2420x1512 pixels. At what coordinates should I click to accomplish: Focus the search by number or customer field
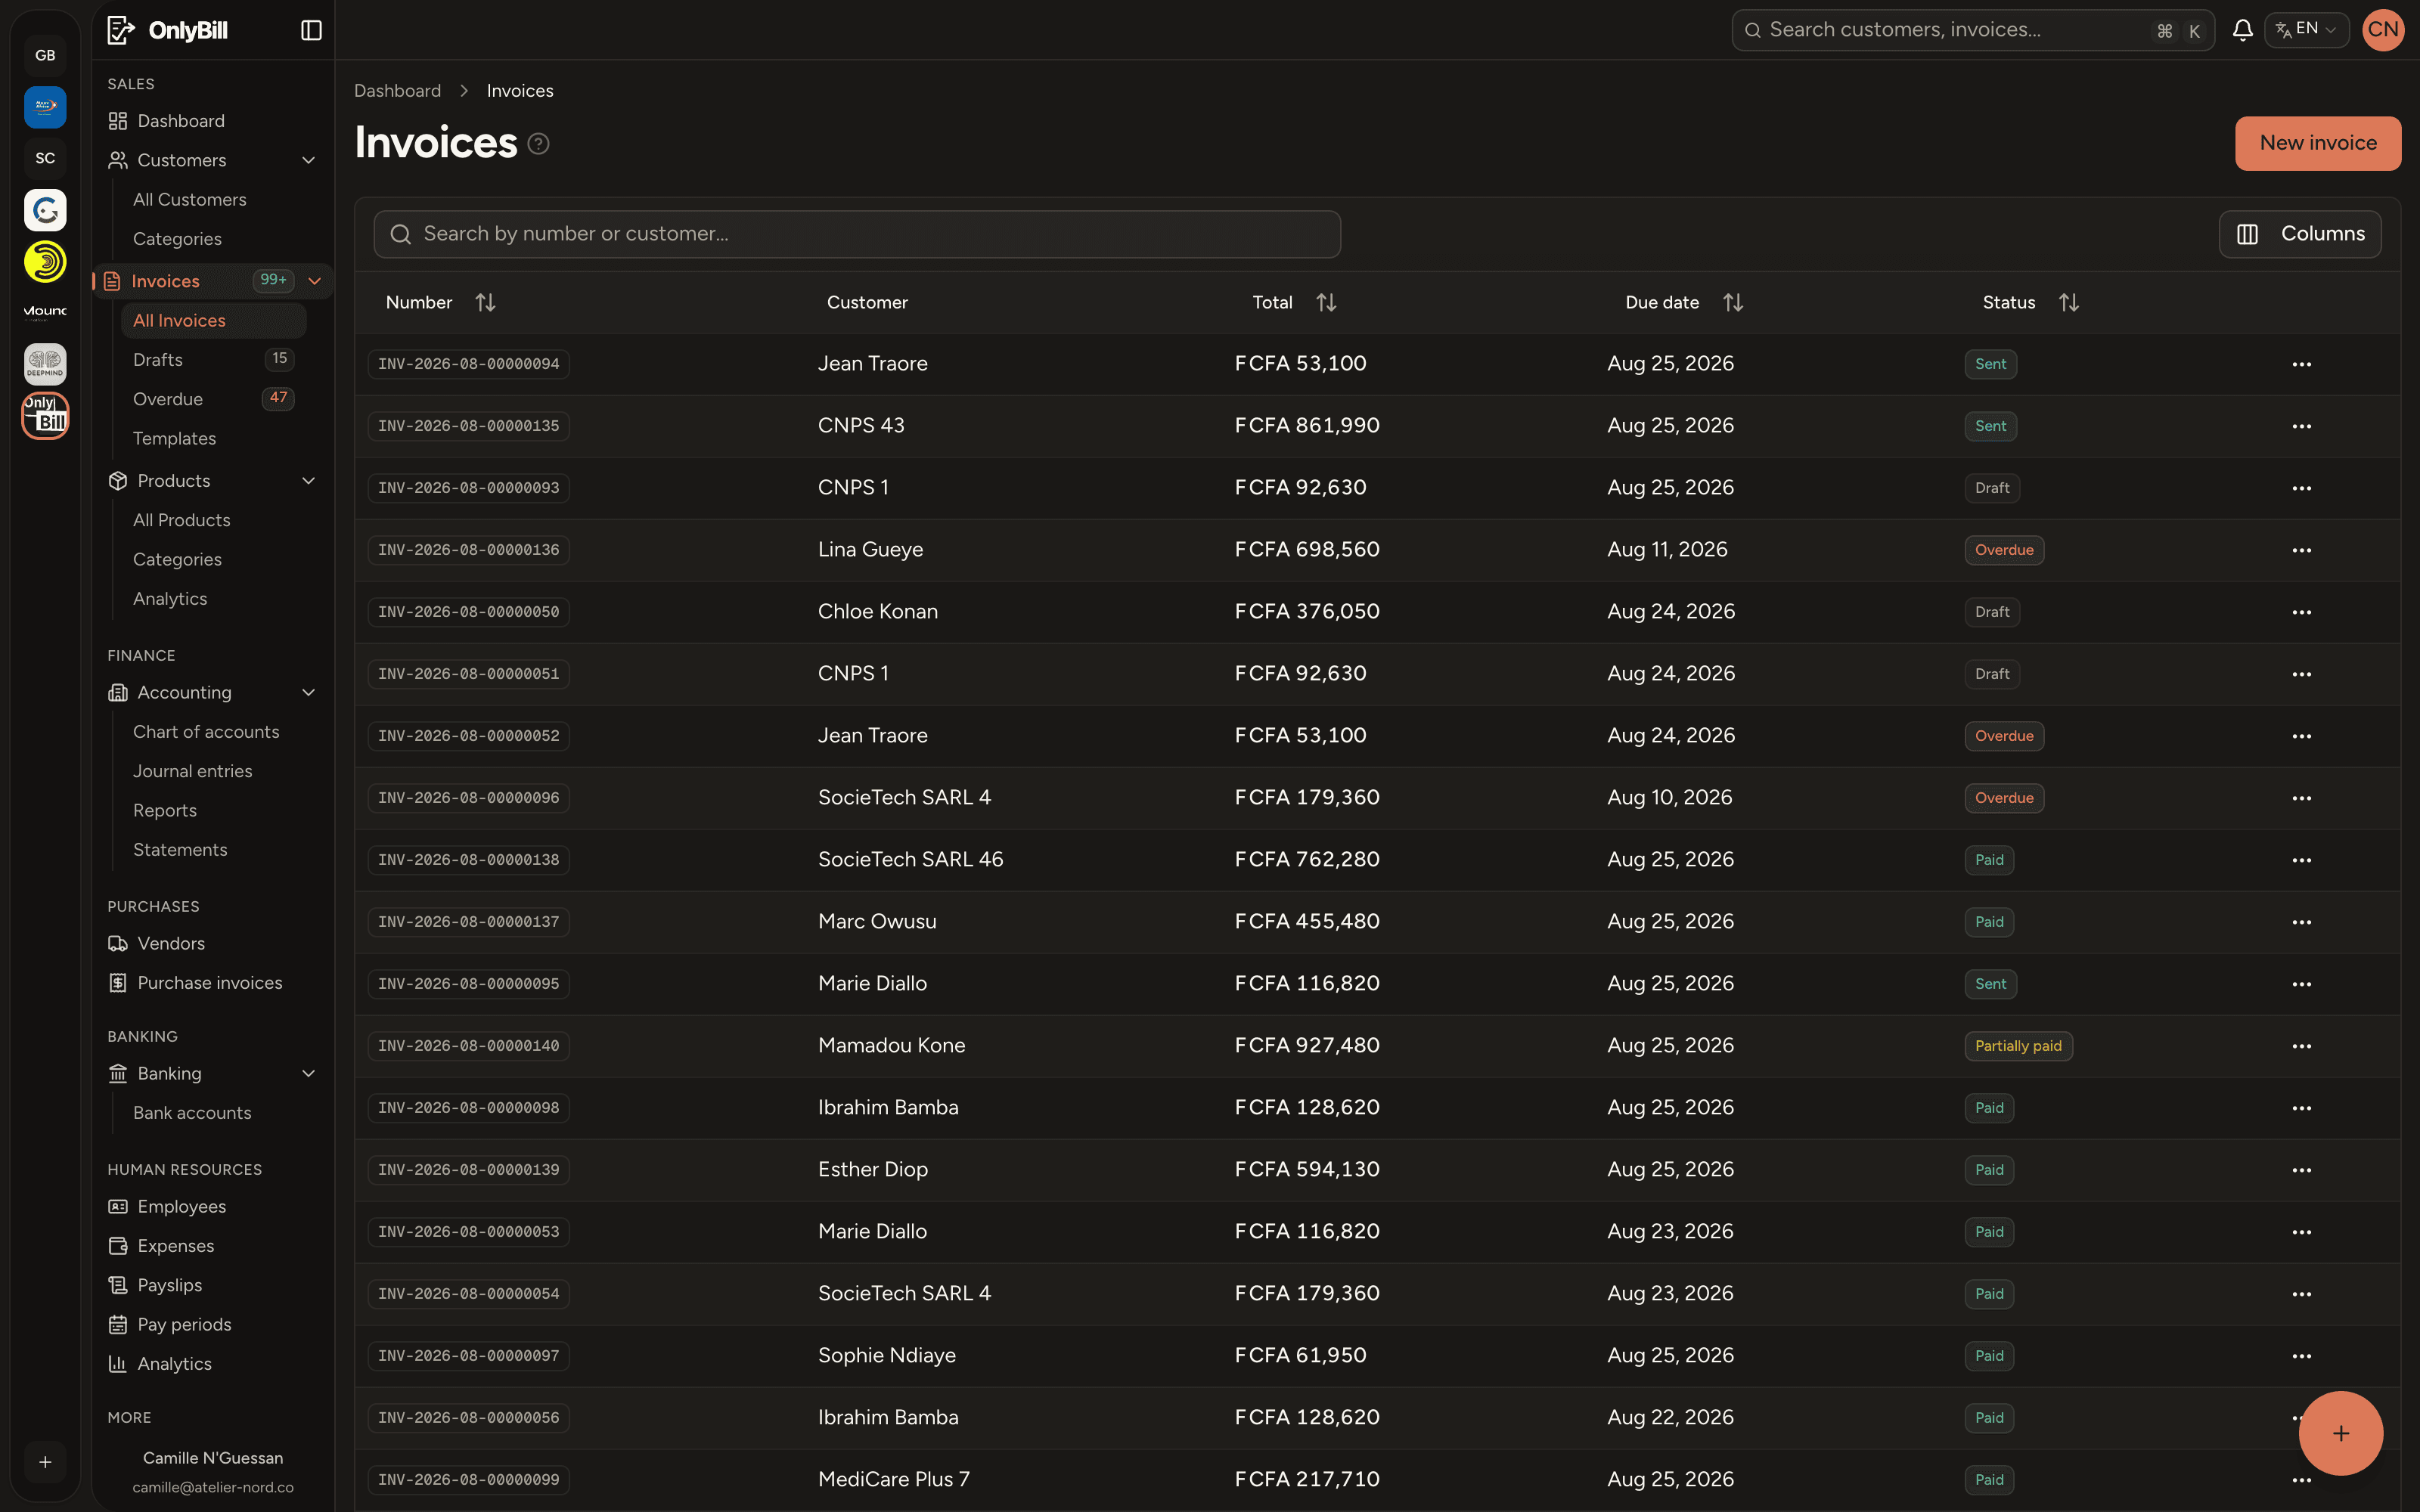[x=857, y=234]
